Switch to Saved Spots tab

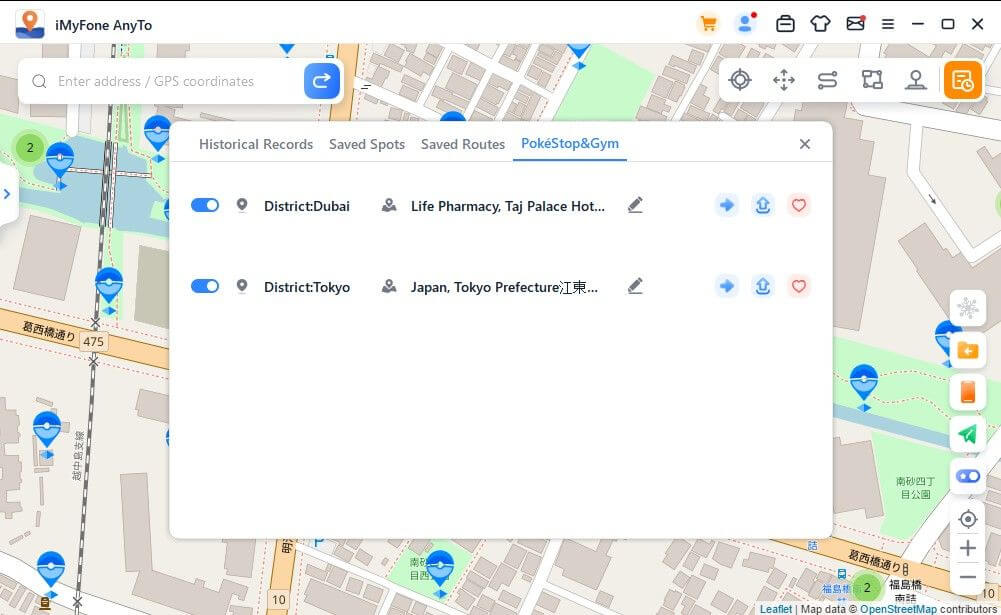click(367, 144)
